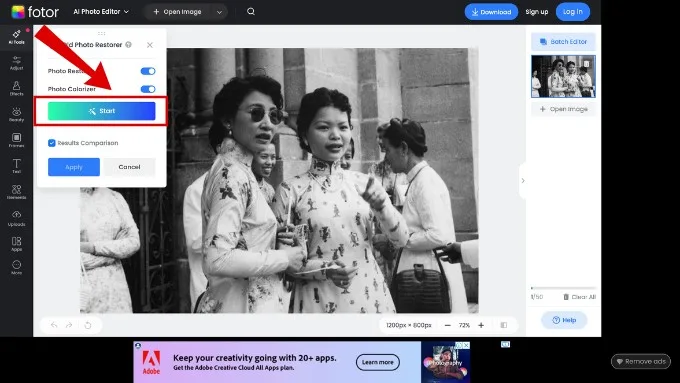The height and width of the screenshot is (383, 680).
Task: Click the Sign up link
Action: (536, 12)
